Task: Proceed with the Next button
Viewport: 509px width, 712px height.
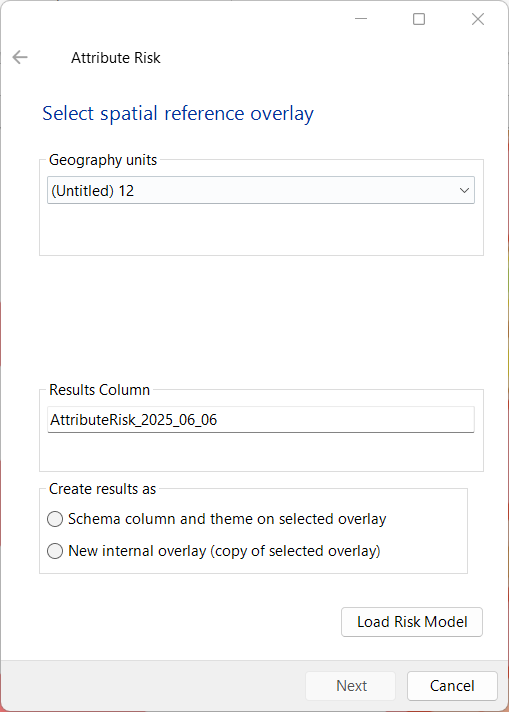Action: click(351, 686)
